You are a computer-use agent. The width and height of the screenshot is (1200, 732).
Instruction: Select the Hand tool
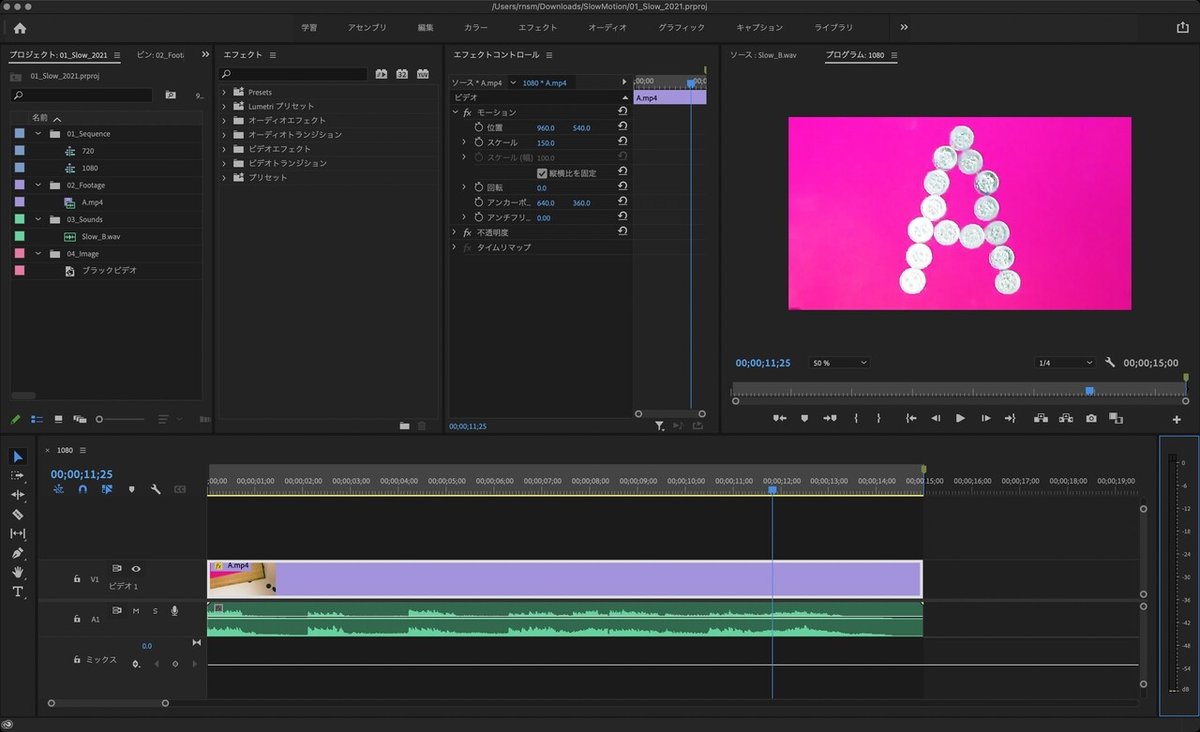18,572
